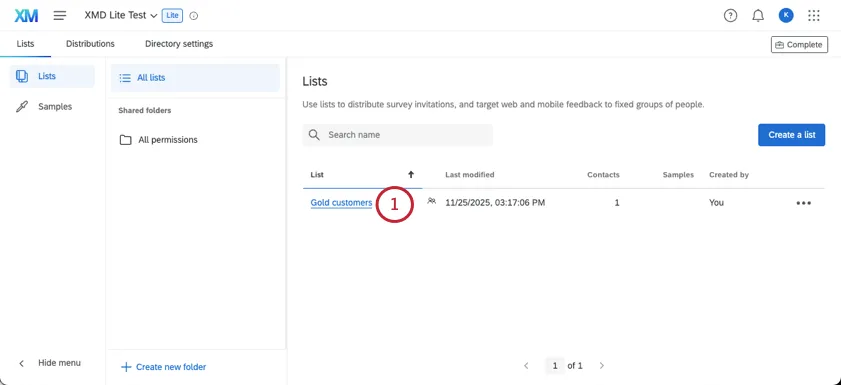The width and height of the screenshot is (841, 385).
Task: Open the XMD Lite Test directory dropdown
Action: (x=121, y=16)
